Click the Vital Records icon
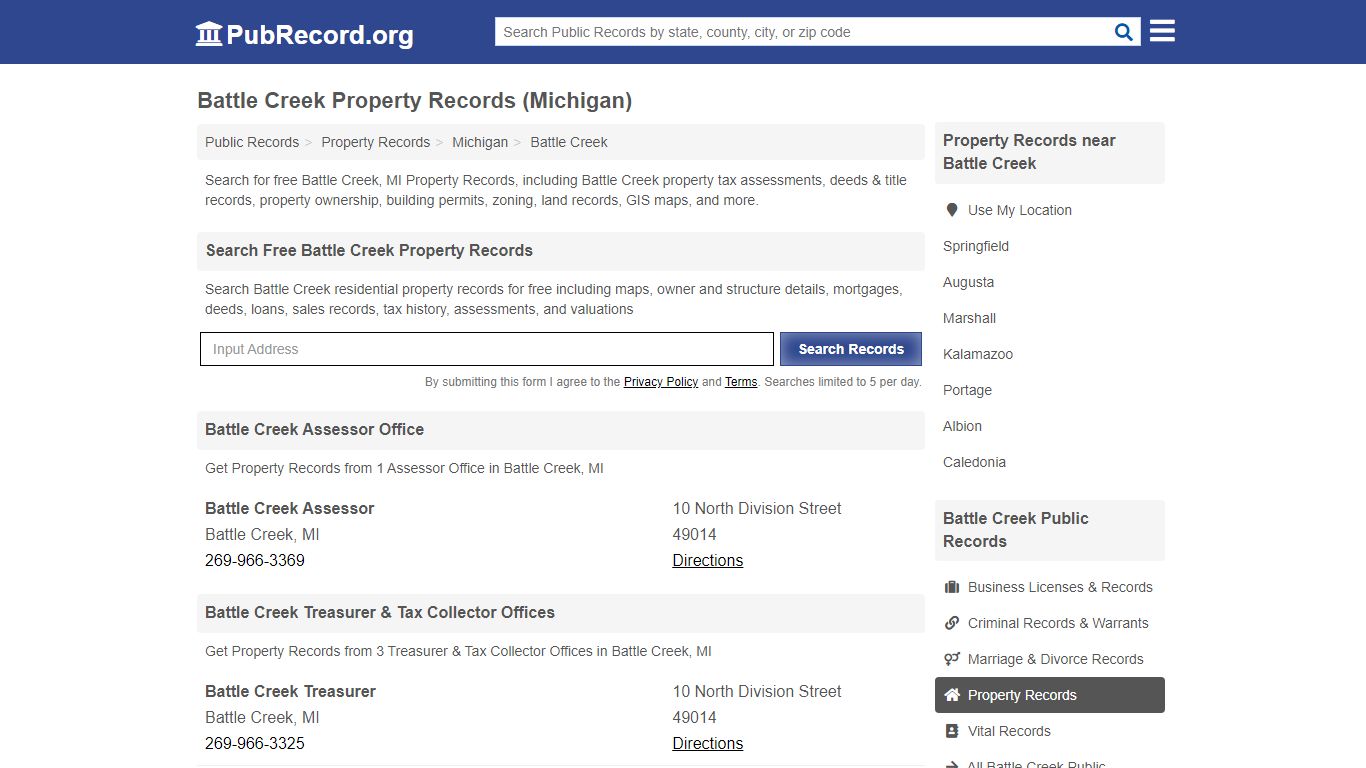Image resolution: width=1366 pixels, height=768 pixels. pyautogui.click(x=952, y=731)
